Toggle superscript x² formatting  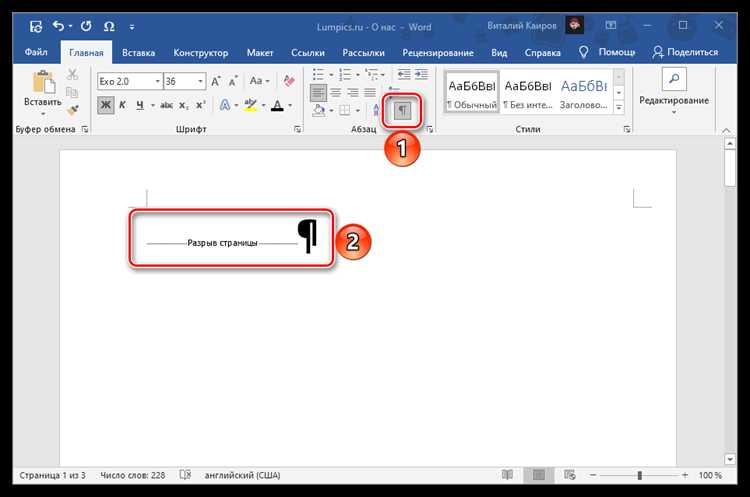click(x=201, y=105)
